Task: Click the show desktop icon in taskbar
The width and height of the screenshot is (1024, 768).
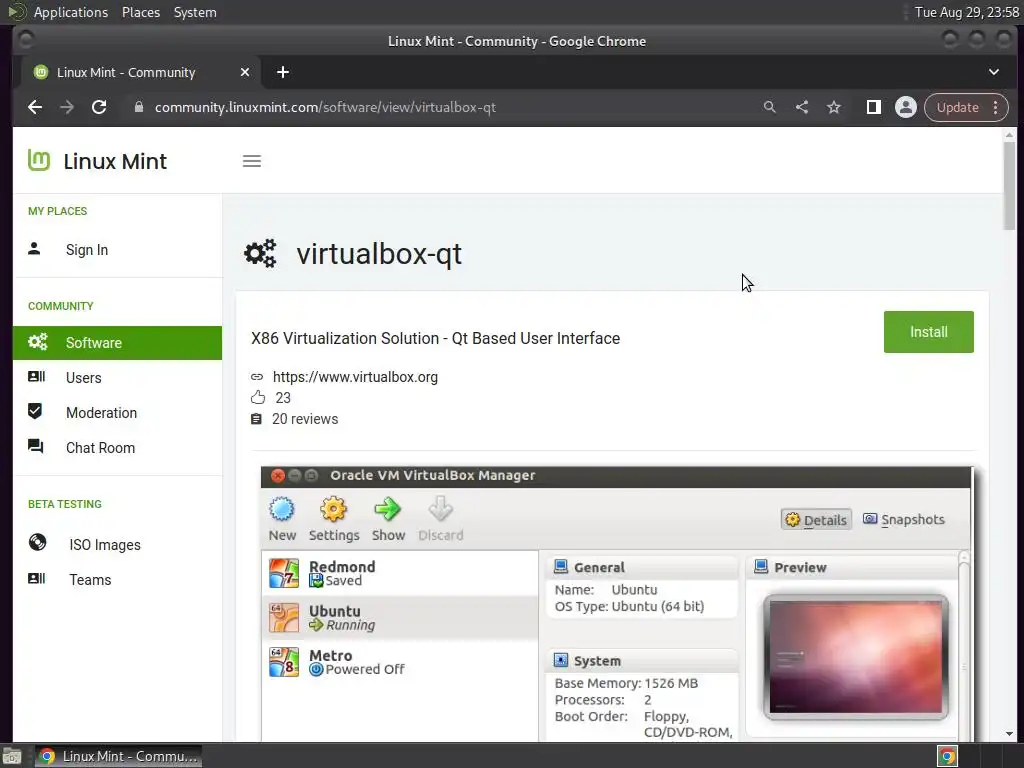Action: 12,756
